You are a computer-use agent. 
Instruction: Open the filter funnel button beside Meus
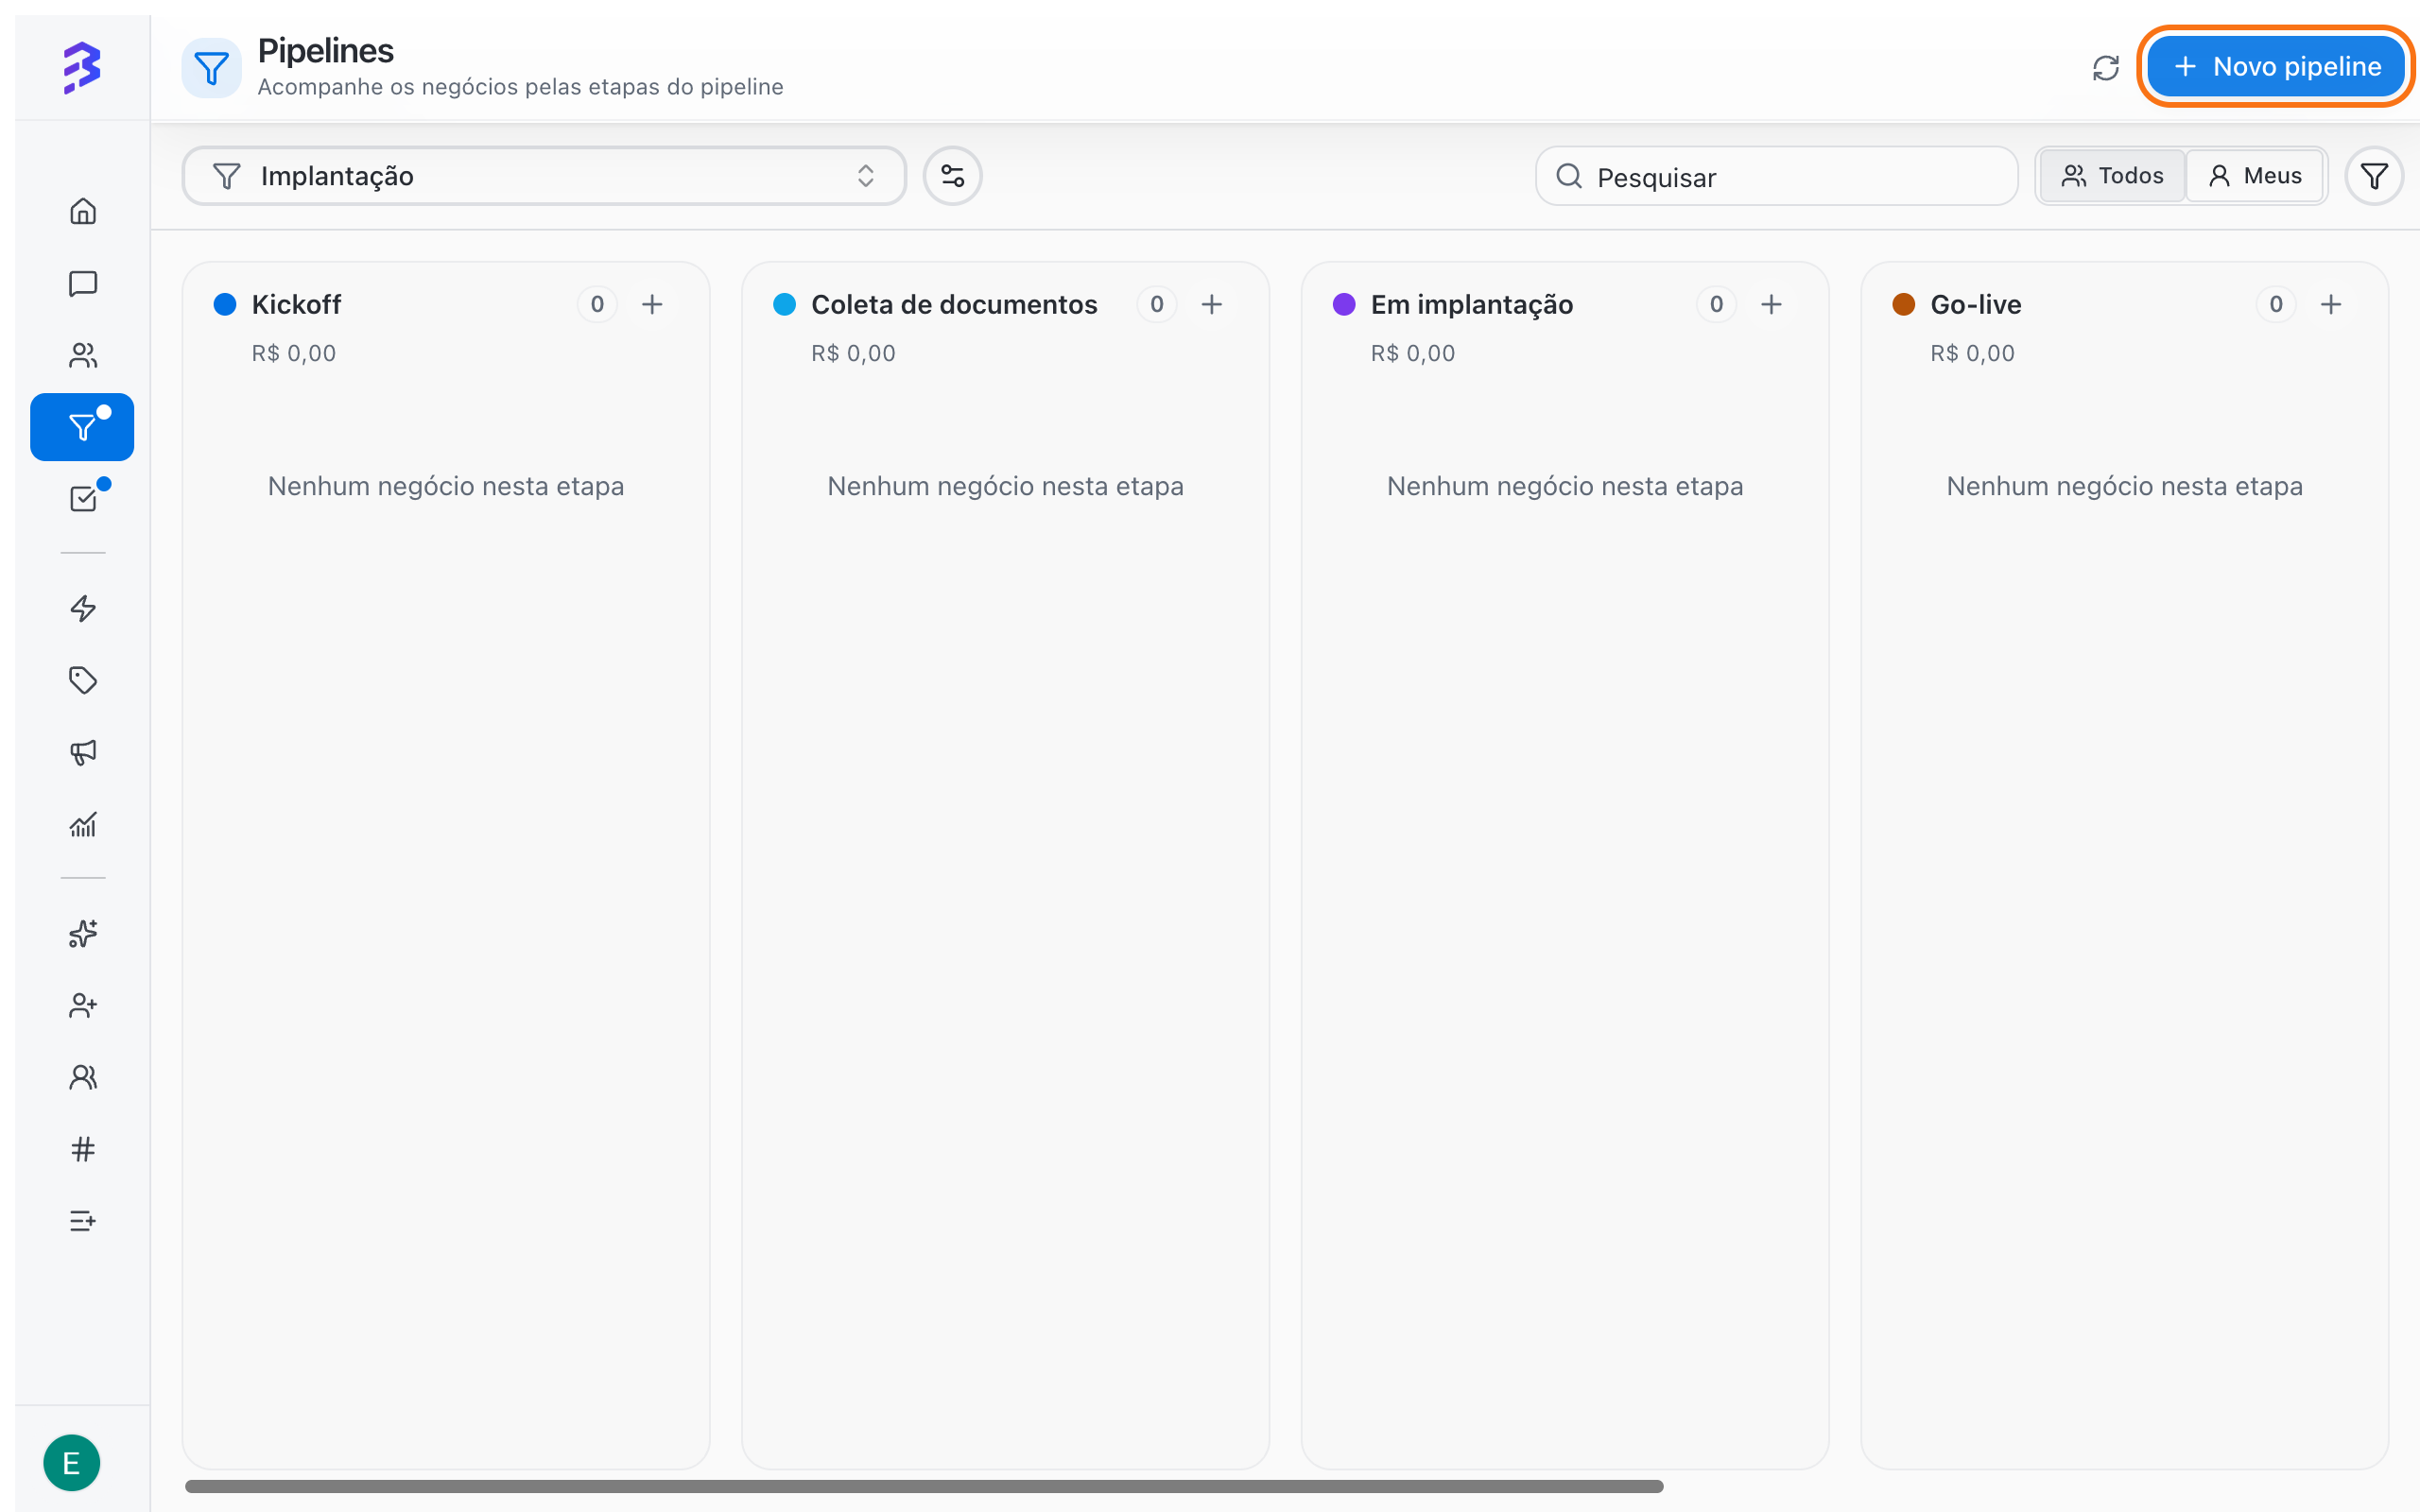2374,176
